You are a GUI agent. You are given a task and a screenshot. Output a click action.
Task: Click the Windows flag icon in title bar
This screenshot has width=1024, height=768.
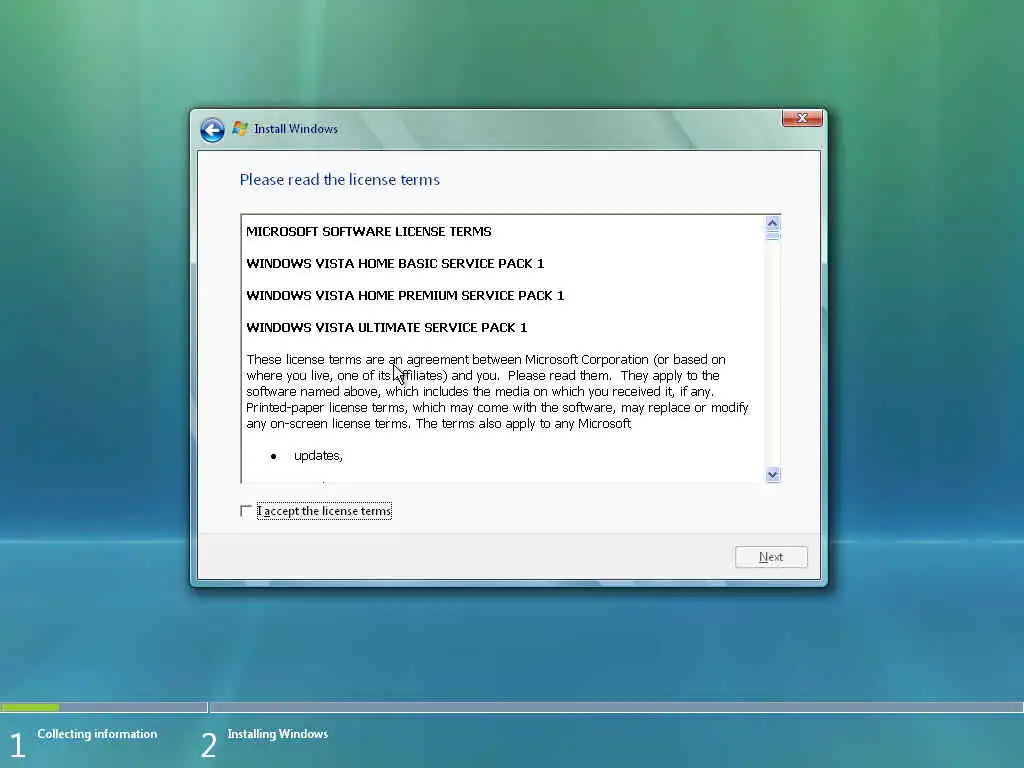(x=240, y=129)
